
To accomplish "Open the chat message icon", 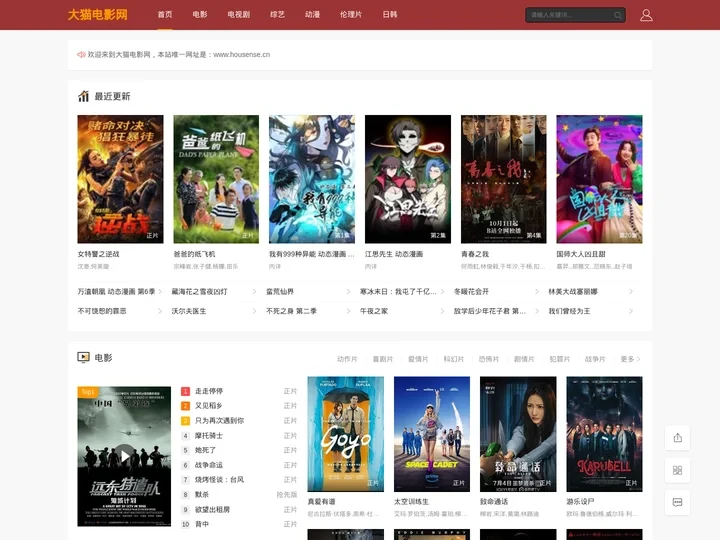I will (x=677, y=502).
